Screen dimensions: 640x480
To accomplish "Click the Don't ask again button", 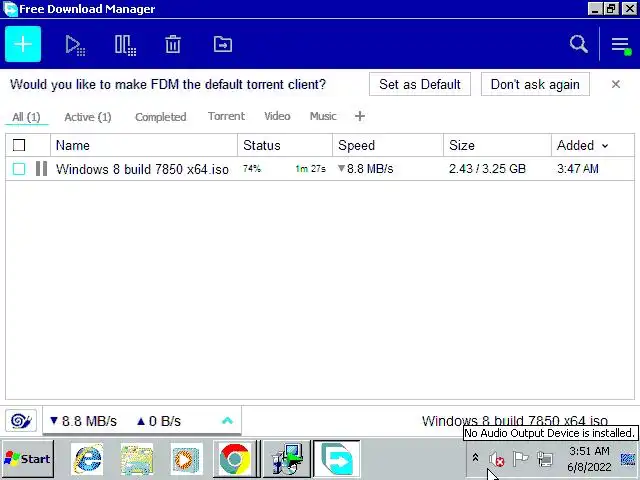I will 535,84.
